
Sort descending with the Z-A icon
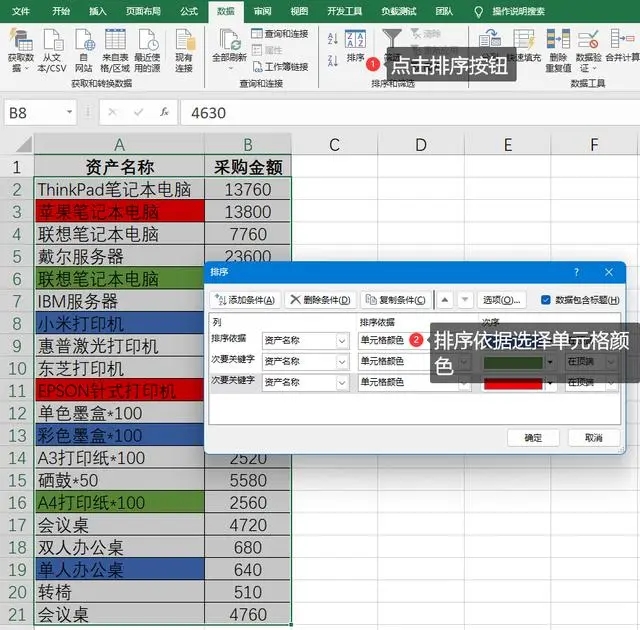pyautogui.click(x=333, y=61)
